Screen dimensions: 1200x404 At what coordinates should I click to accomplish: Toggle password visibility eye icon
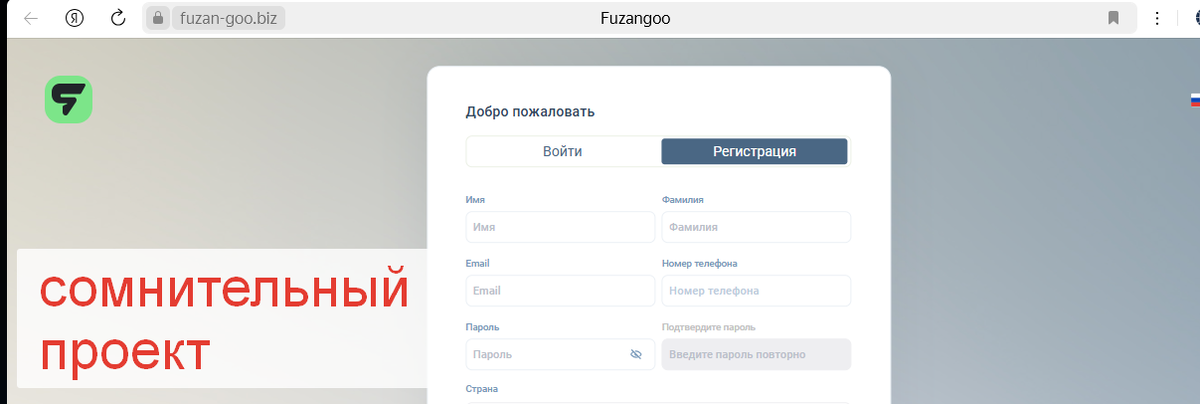click(x=635, y=354)
